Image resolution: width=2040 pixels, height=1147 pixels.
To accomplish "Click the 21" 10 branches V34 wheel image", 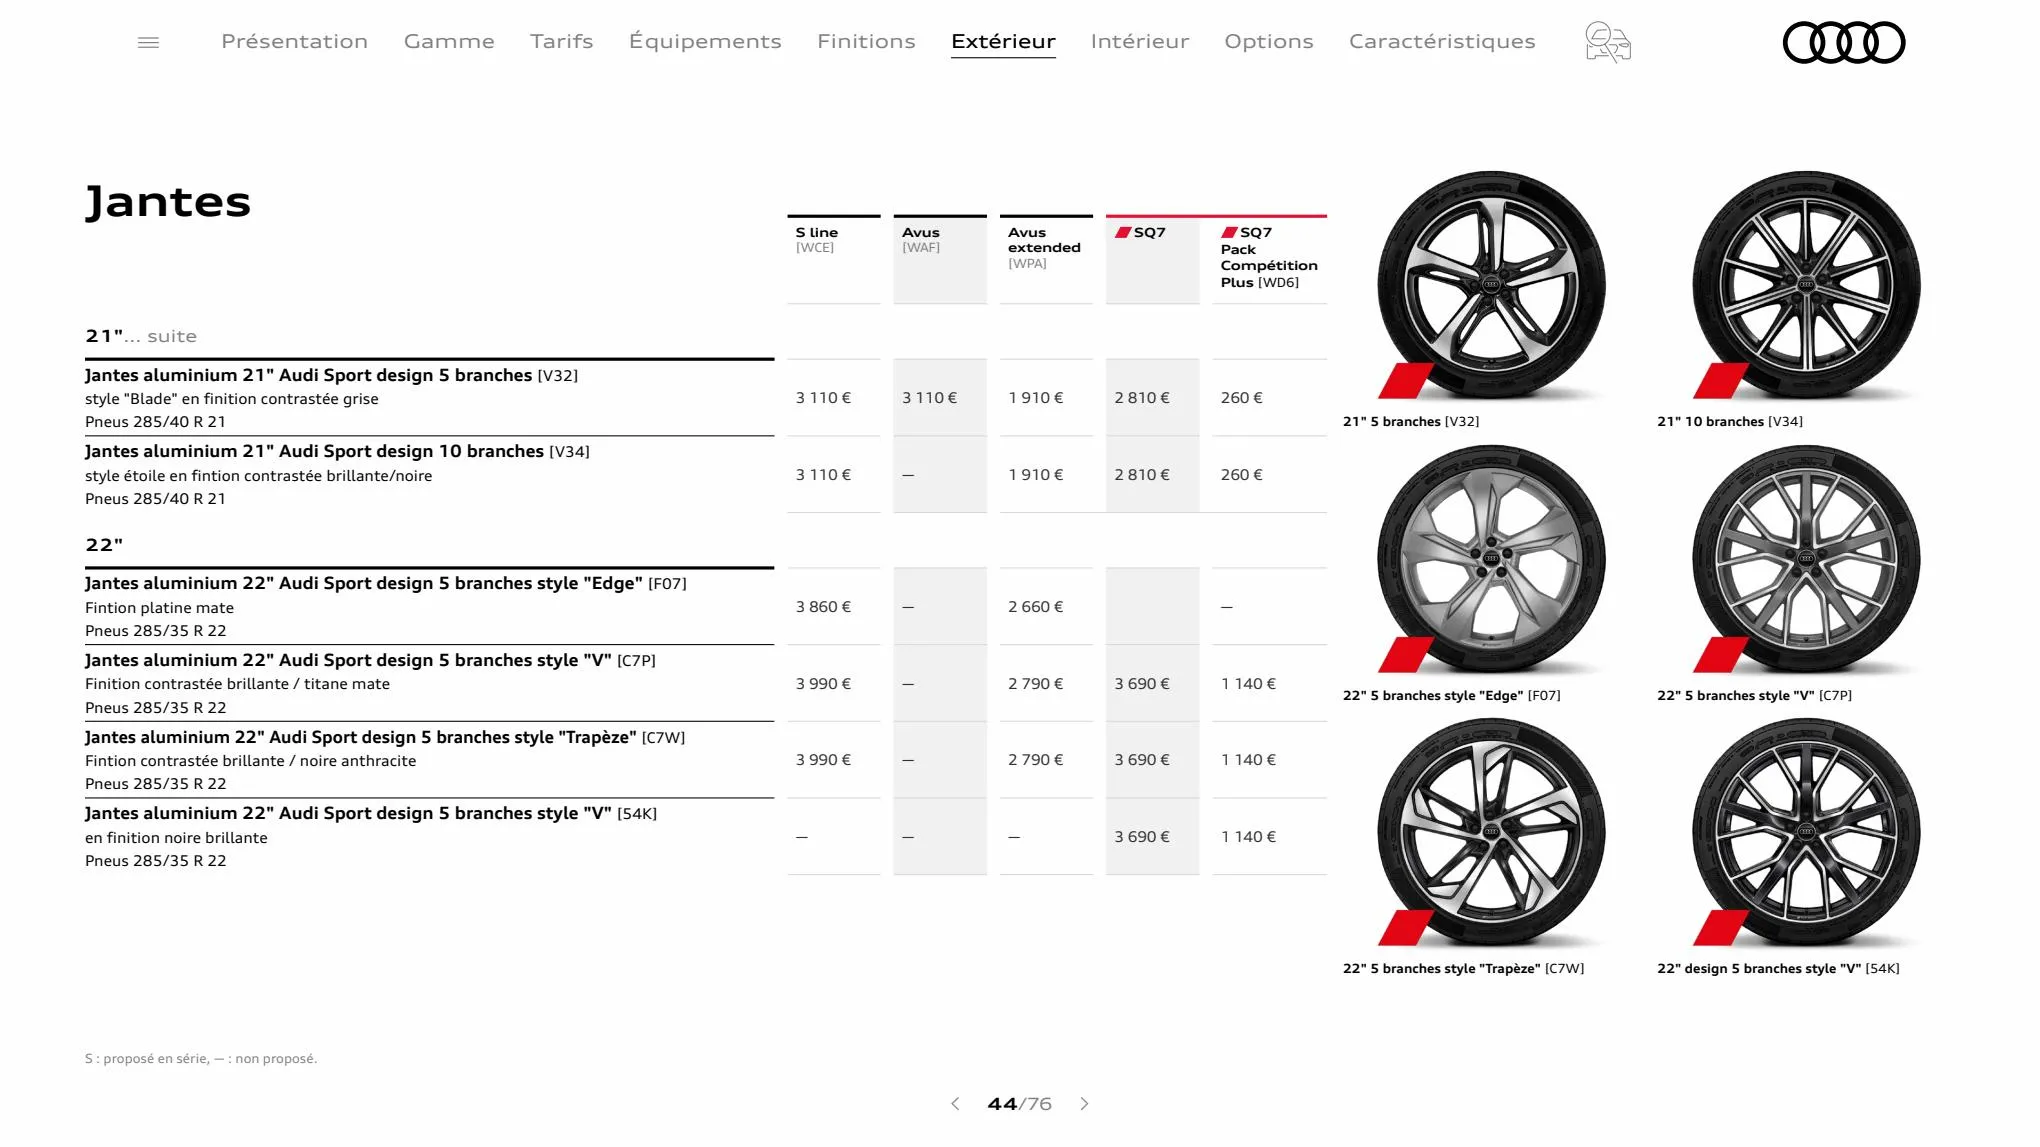I will 1806,286.
